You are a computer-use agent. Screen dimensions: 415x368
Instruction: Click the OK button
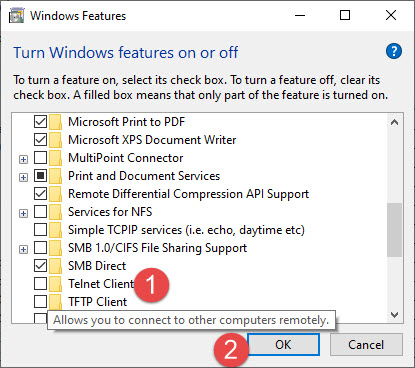coord(283,345)
